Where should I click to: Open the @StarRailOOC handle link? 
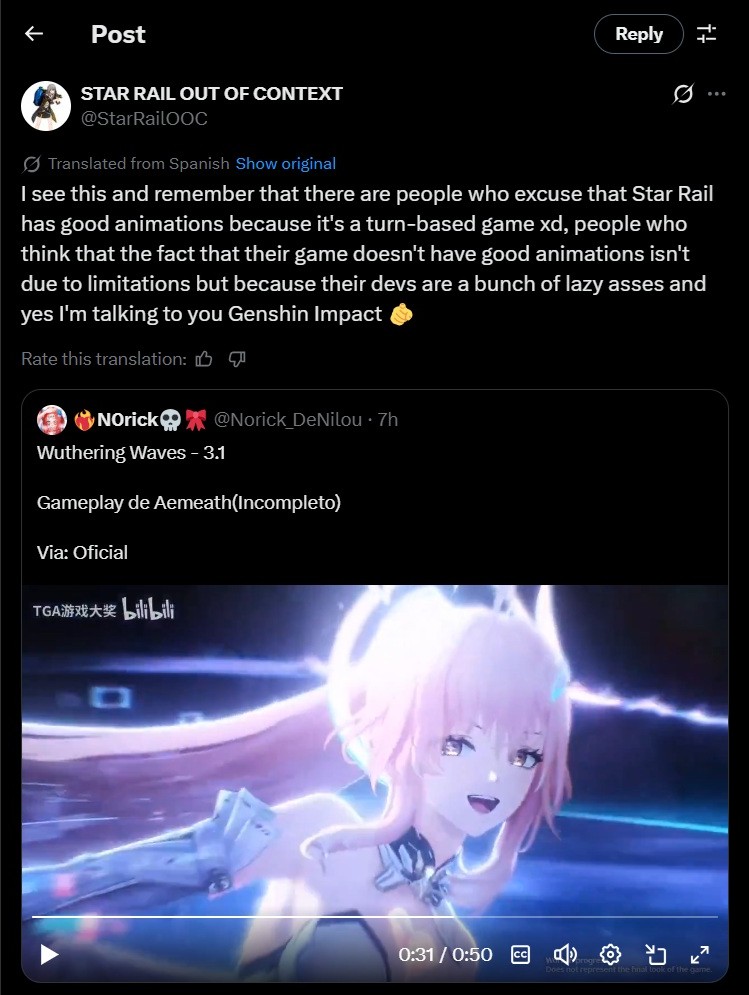[x=144, y=119]
